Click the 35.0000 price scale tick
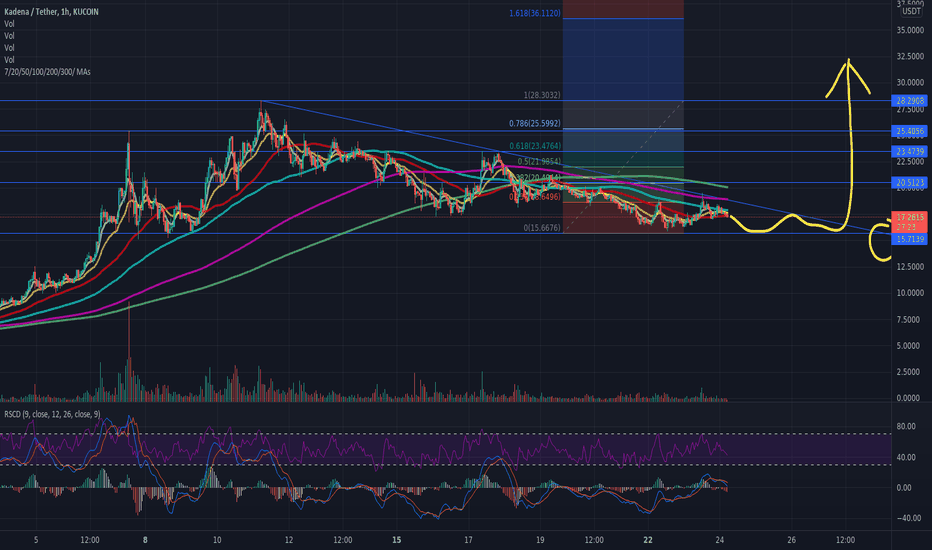This screenshot has width=932, height=550. click(x=910, y=30)
